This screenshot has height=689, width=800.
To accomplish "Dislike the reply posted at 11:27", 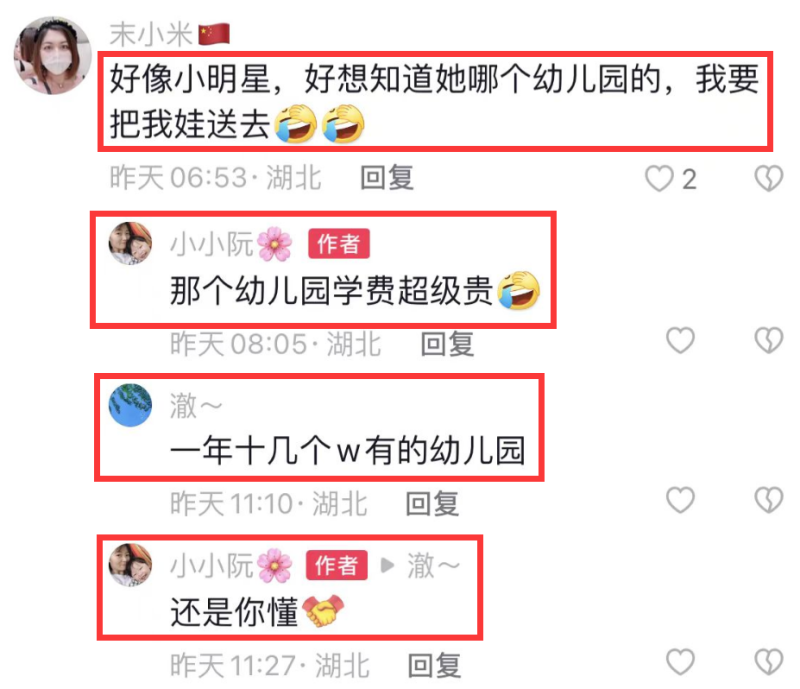I will pos(768,662).
